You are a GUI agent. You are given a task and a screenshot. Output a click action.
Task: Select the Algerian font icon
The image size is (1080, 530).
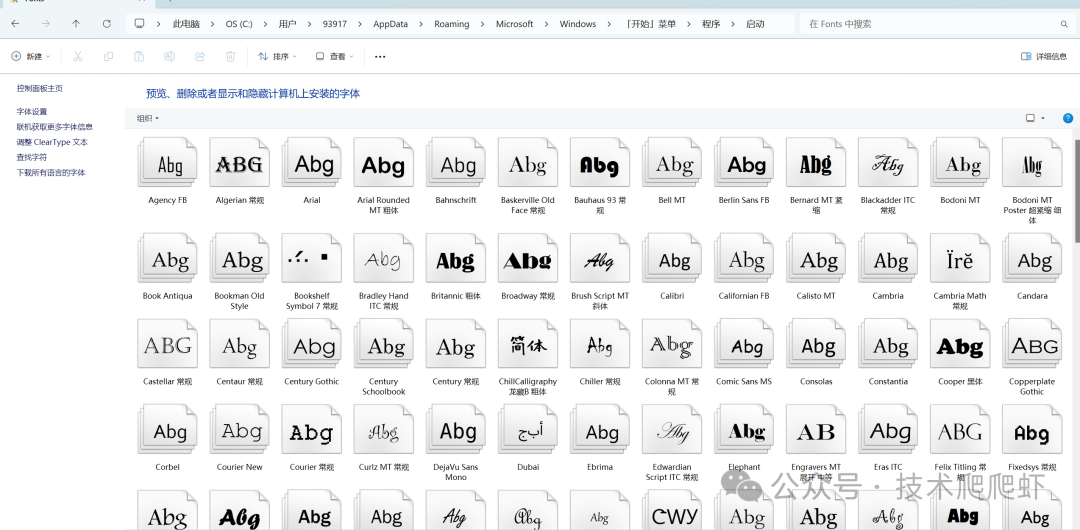(x=240, y=163)
